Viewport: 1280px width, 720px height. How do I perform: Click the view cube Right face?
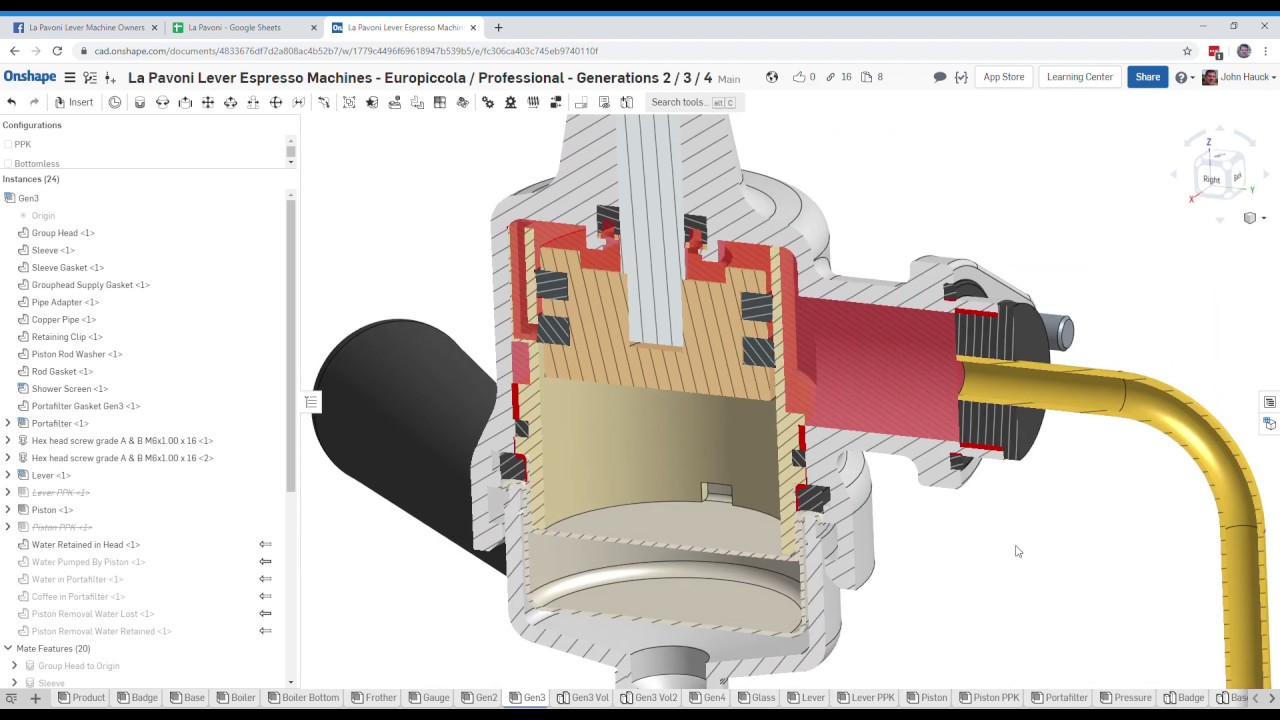(x=1212, y=179)
